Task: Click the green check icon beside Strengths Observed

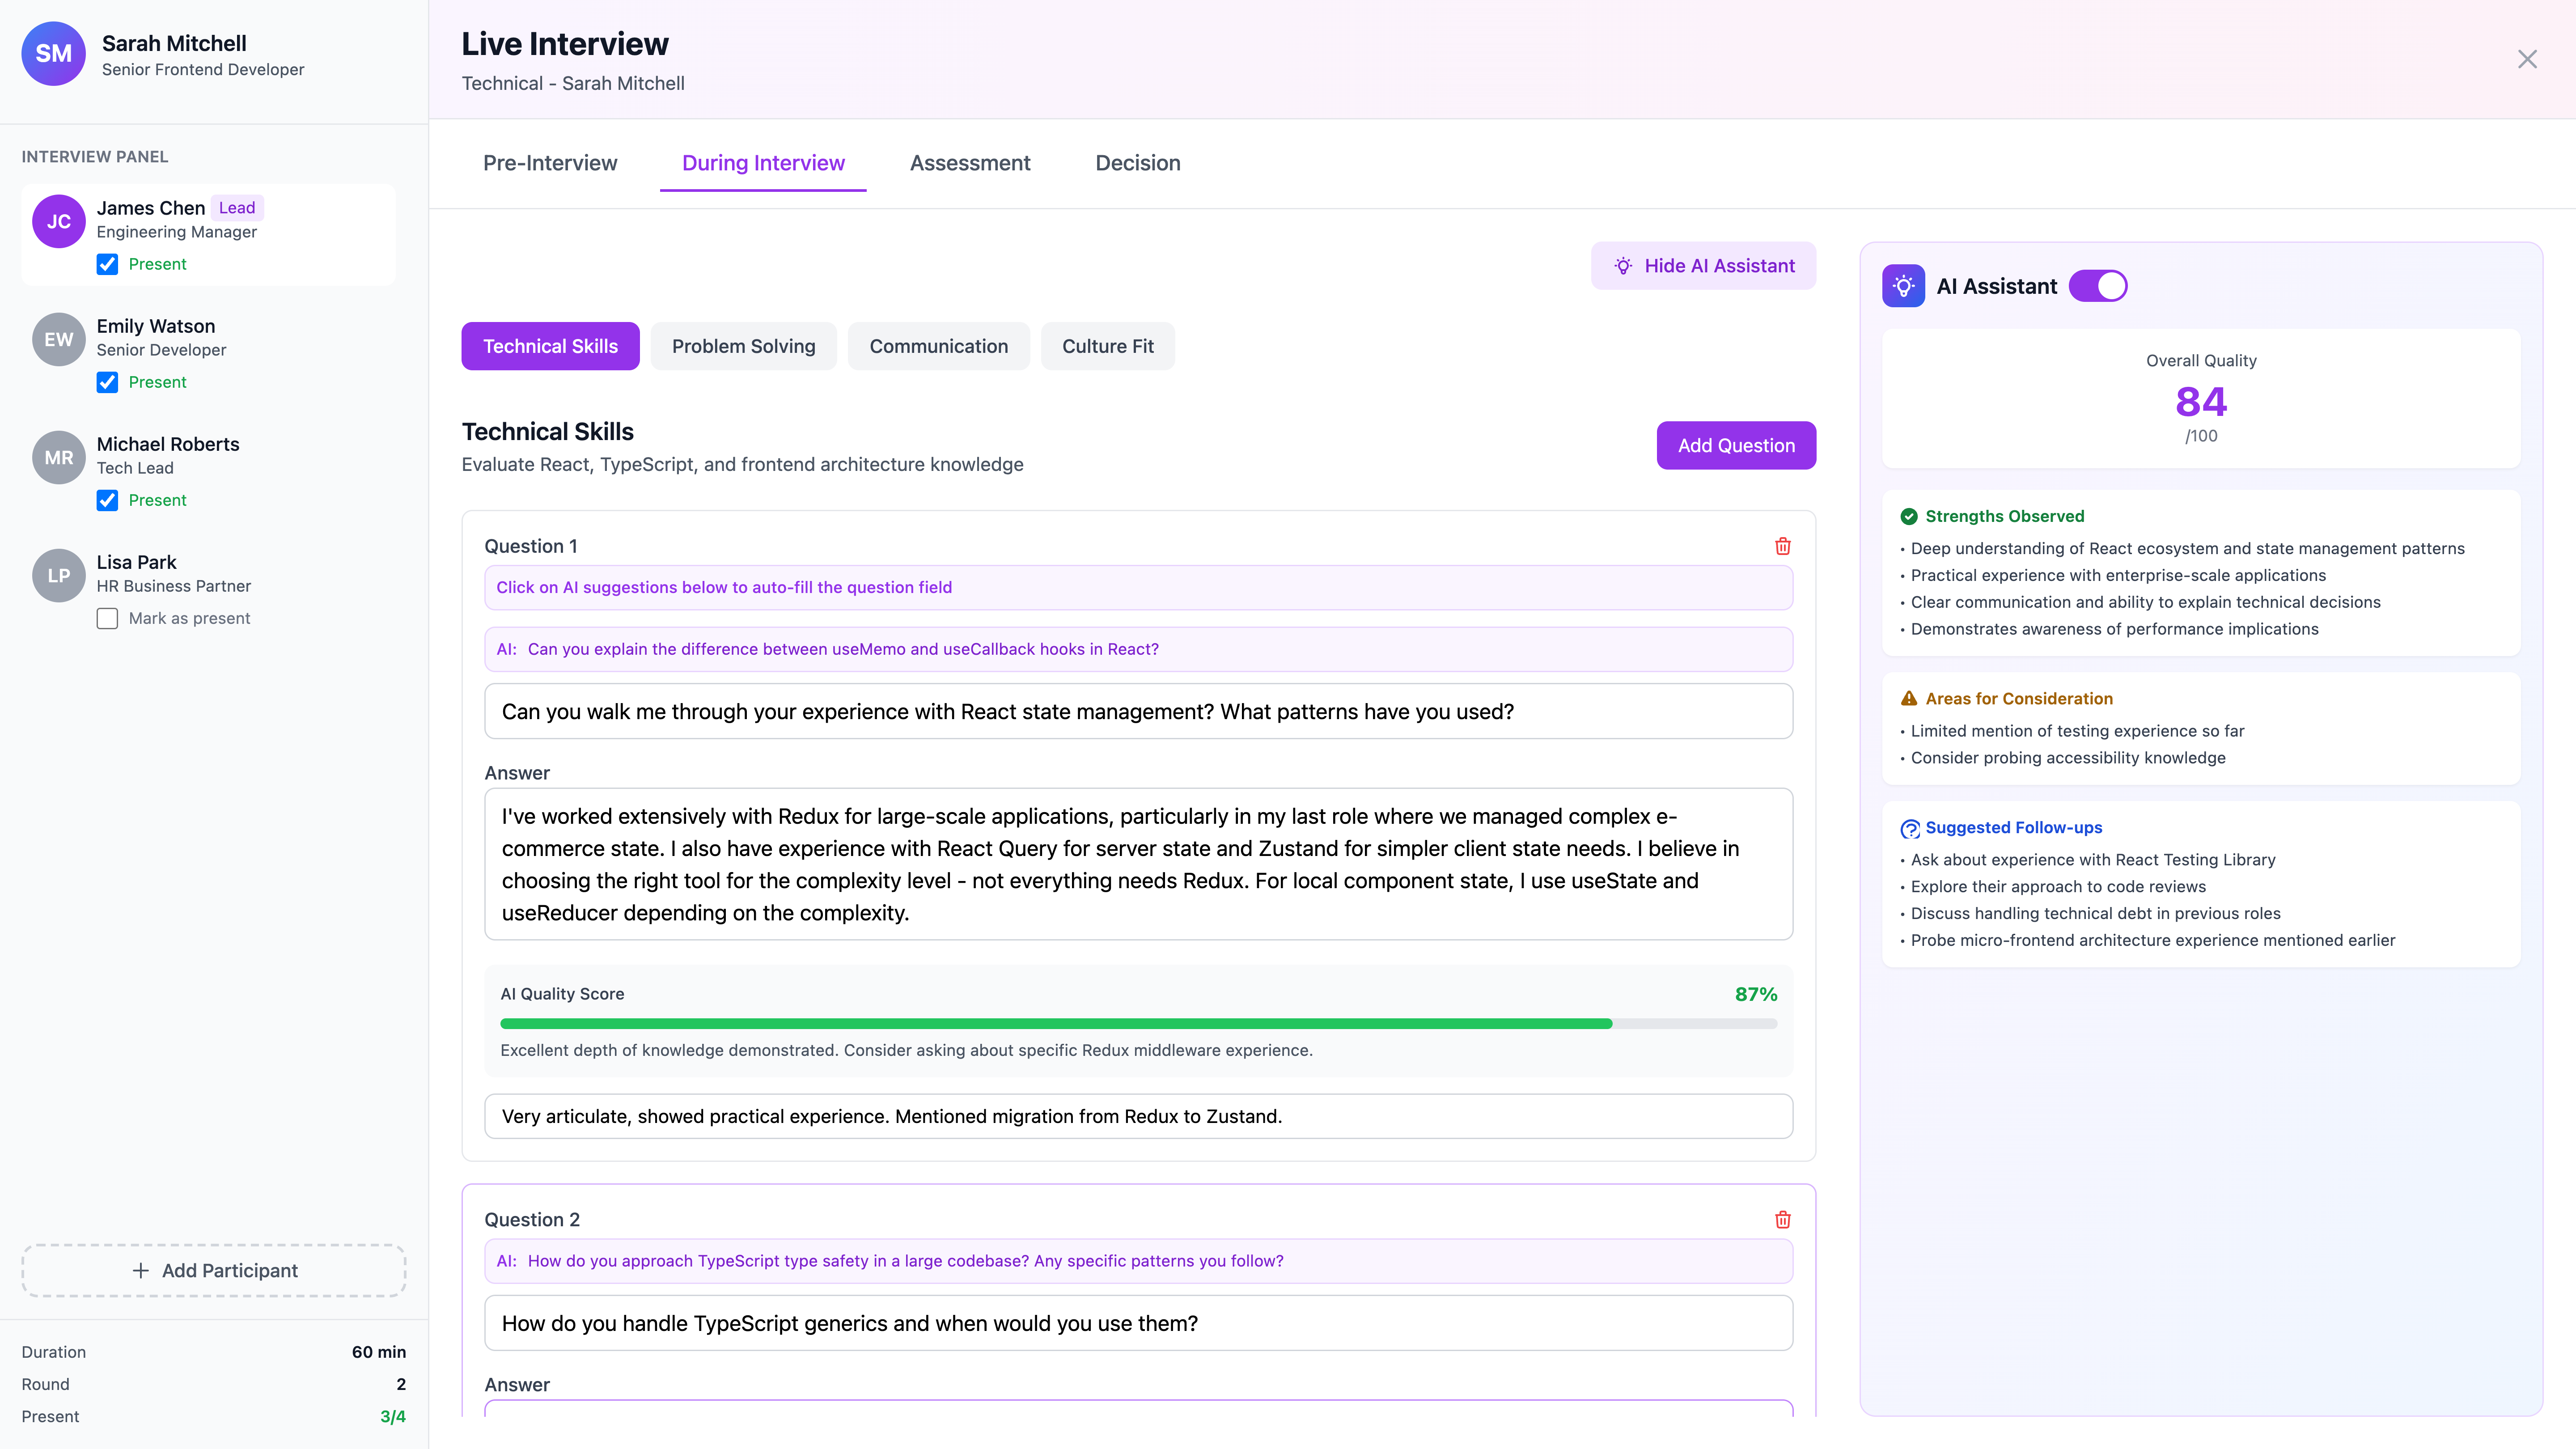Action: (x=1909, y=516)
